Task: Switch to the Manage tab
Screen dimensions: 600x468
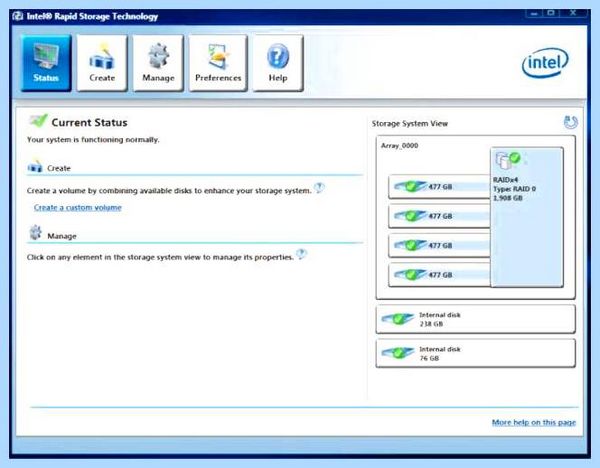Action: point(158,63)
